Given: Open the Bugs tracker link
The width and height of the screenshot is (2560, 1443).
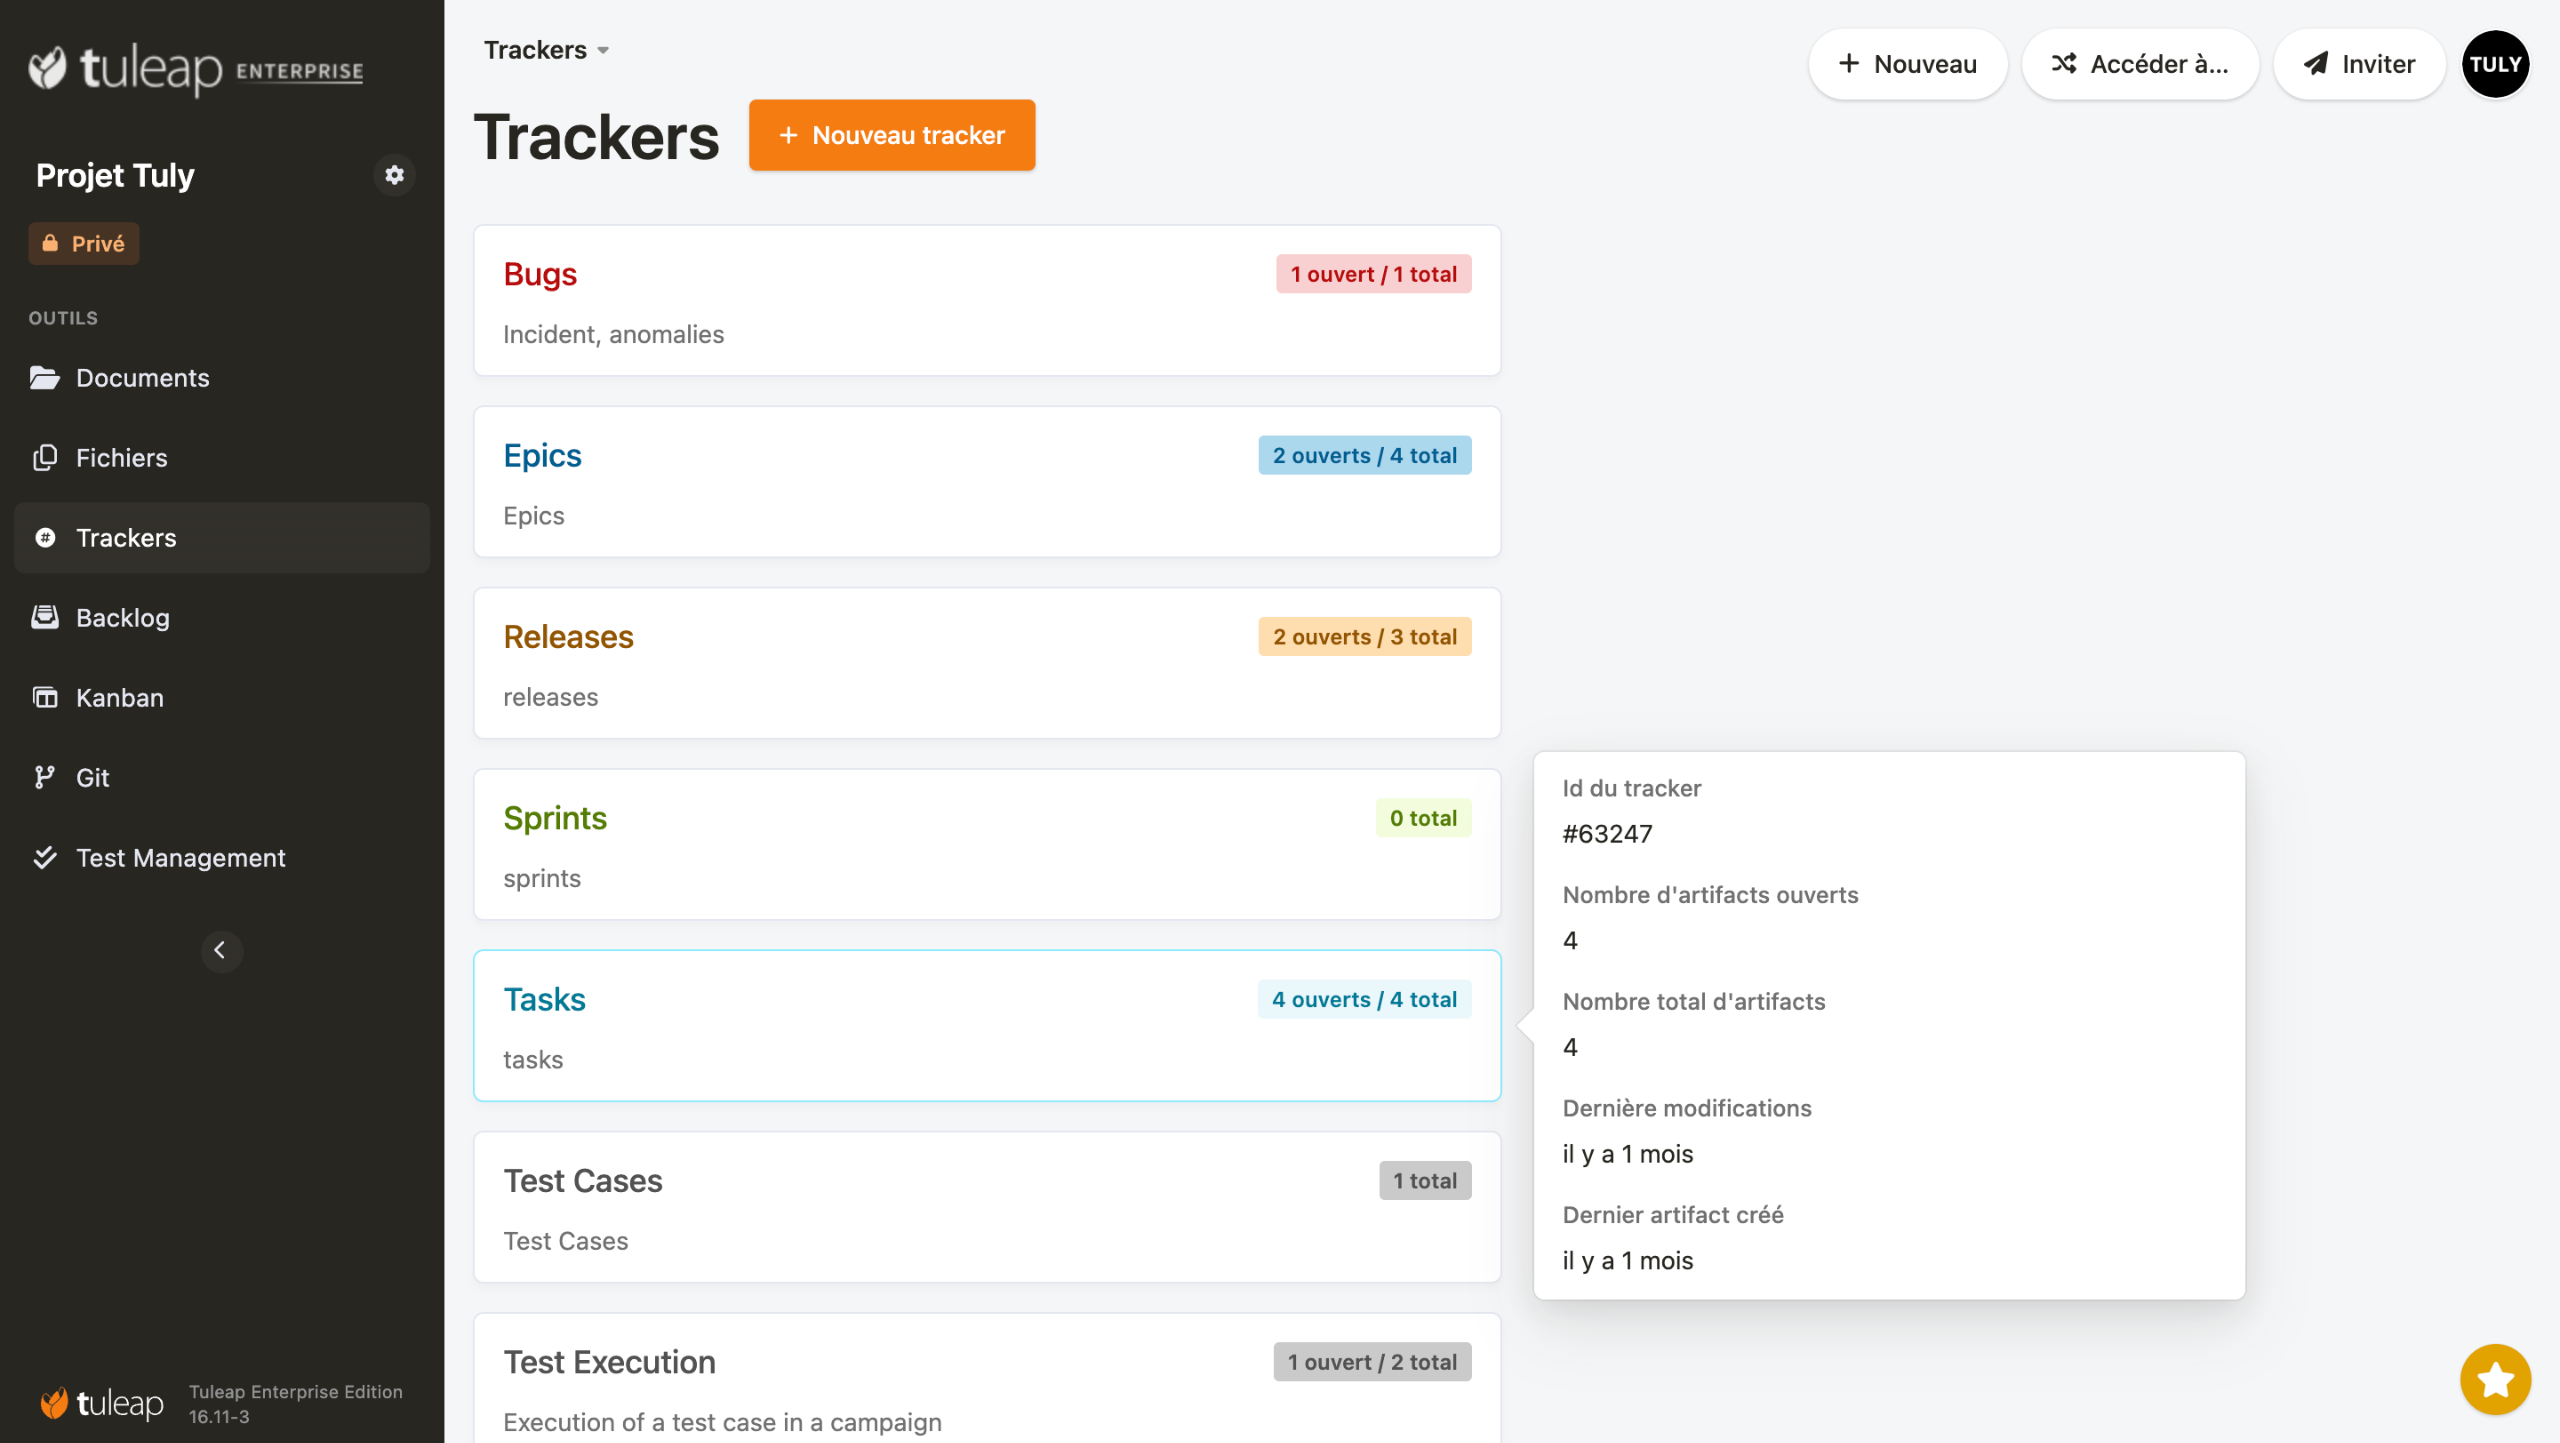Looking at the screenshot, I should (540, 274).
